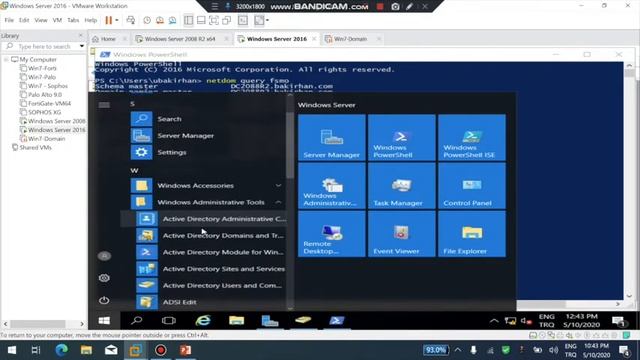Click the Start menu app list scrollbar

[290, 146]
